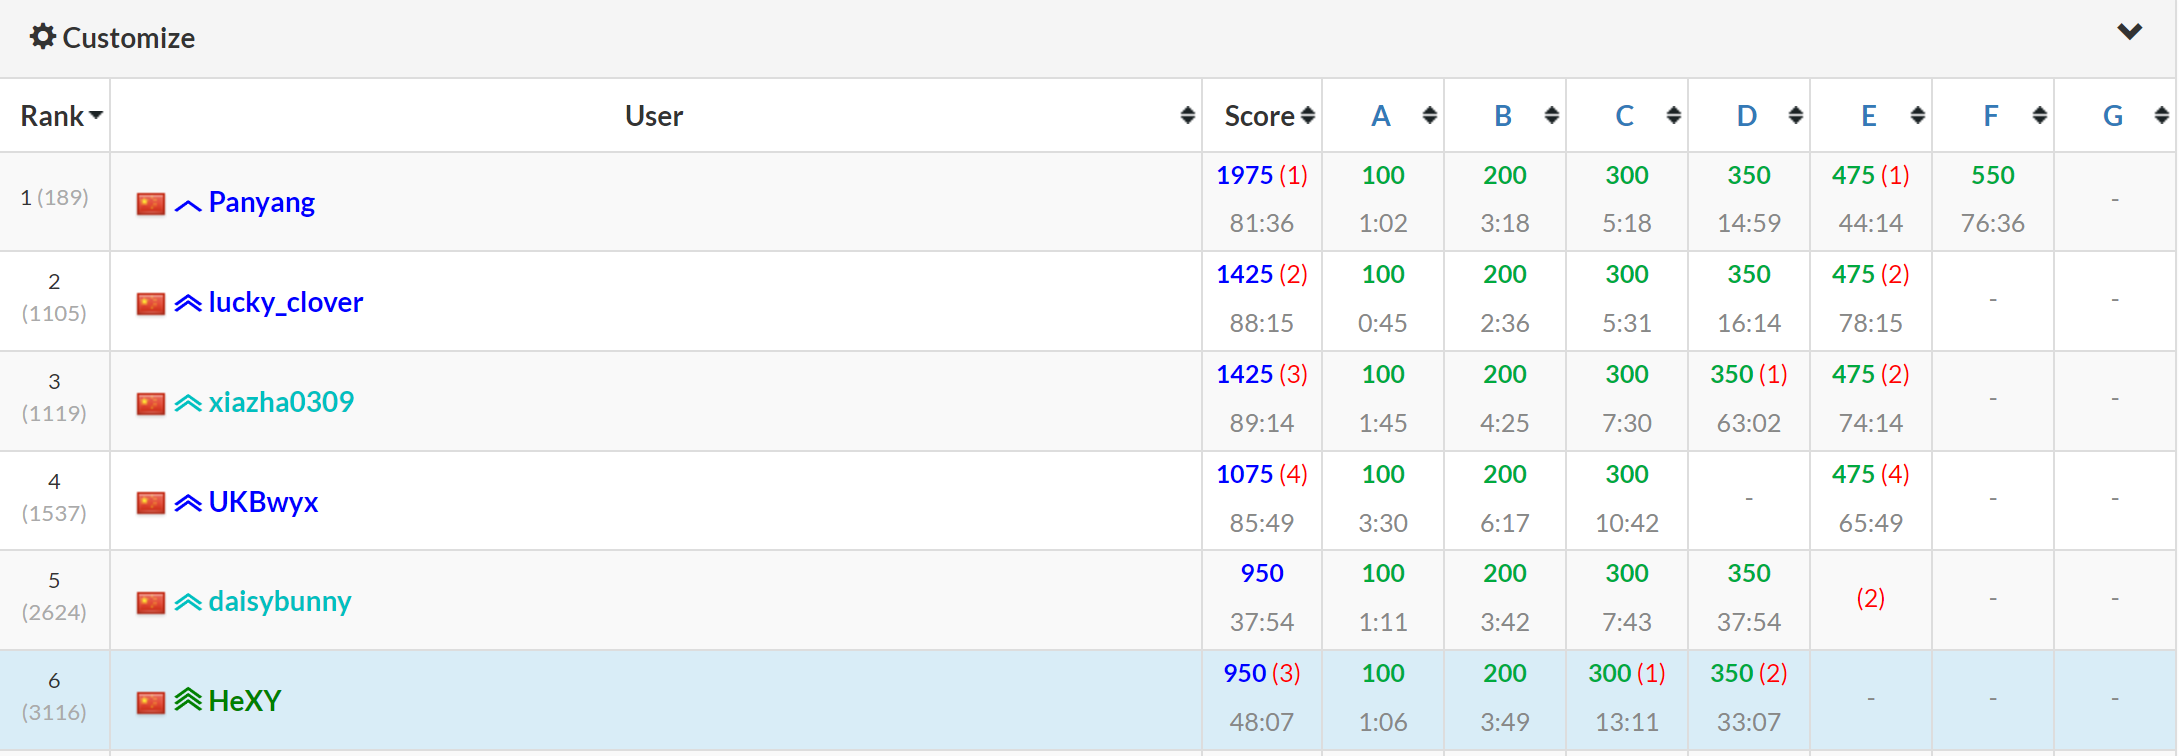This screenshot has height=756, width=2182.
Task: Open xiazha0309's user profile
Action: click(281, 402)
